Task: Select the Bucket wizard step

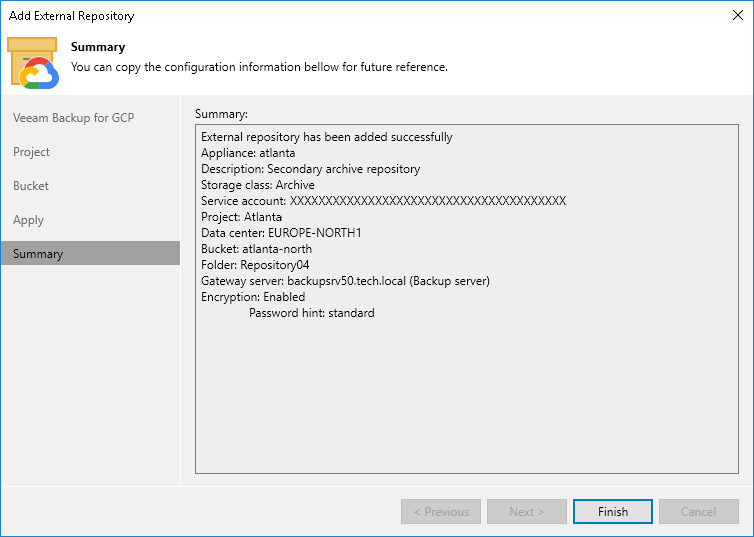Action: coord(31,186)
